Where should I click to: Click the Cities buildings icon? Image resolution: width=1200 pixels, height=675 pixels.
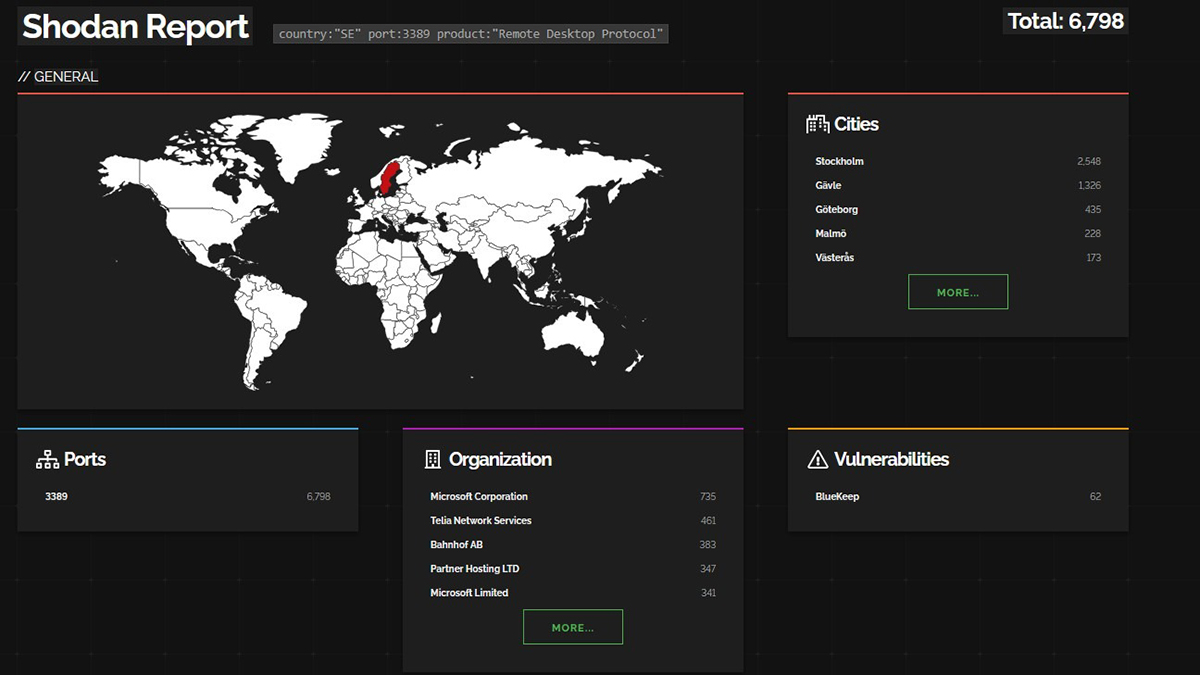point(817,124)
